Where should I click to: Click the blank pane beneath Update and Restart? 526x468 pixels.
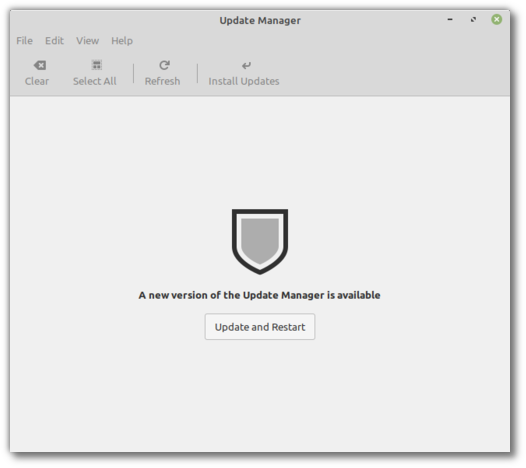tap(260, 396)
